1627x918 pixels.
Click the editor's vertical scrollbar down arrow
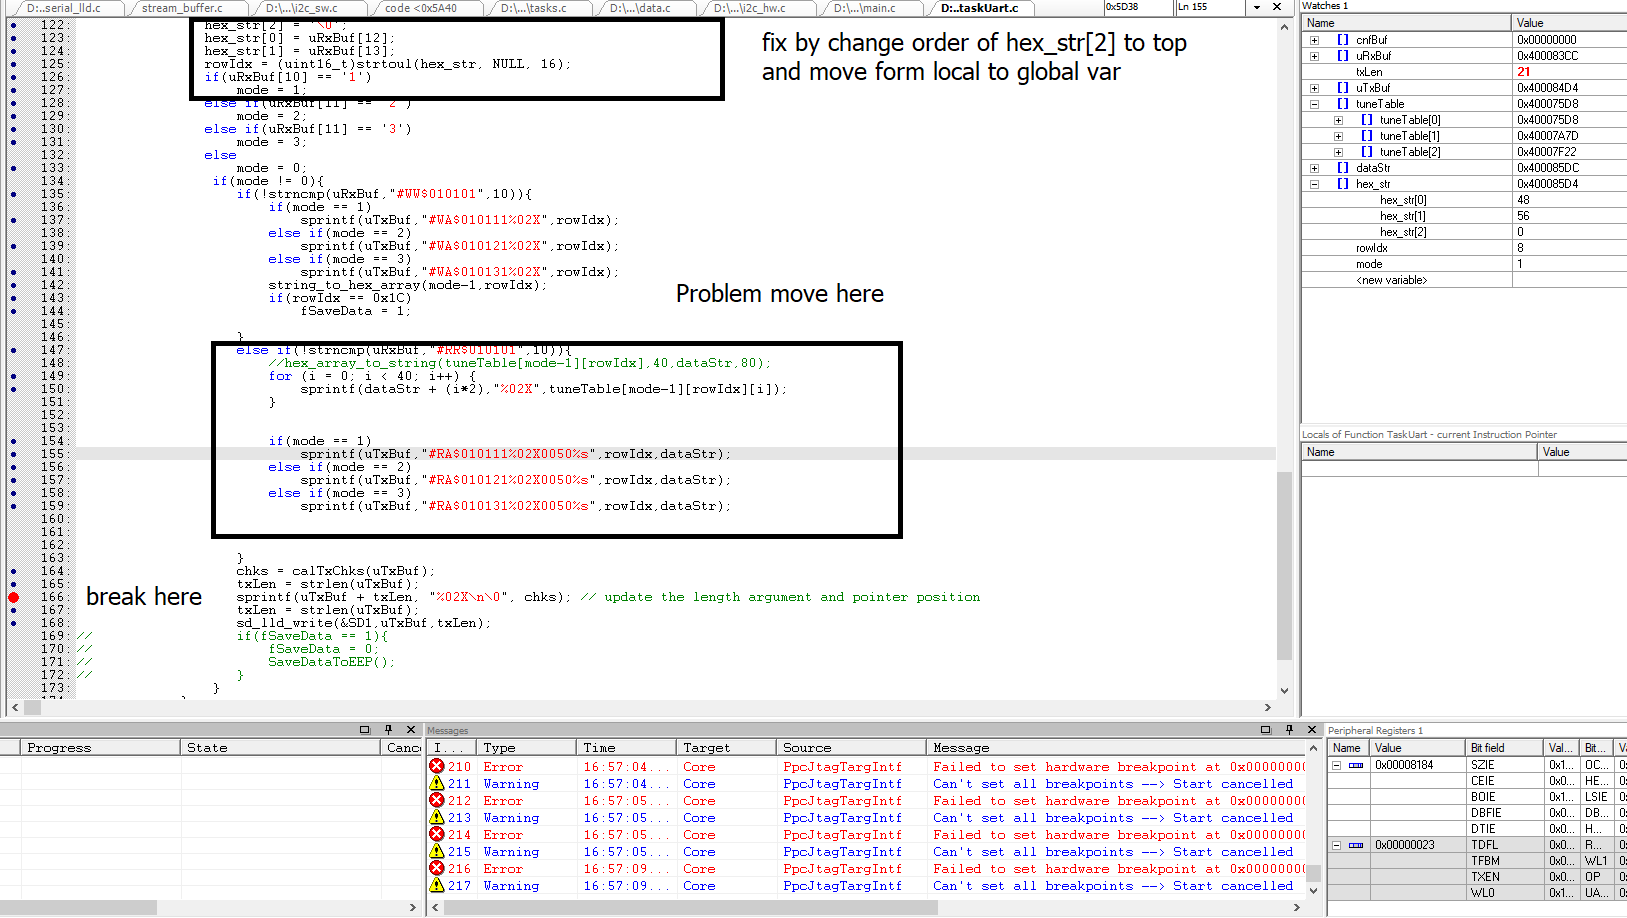click(1284, 690)
